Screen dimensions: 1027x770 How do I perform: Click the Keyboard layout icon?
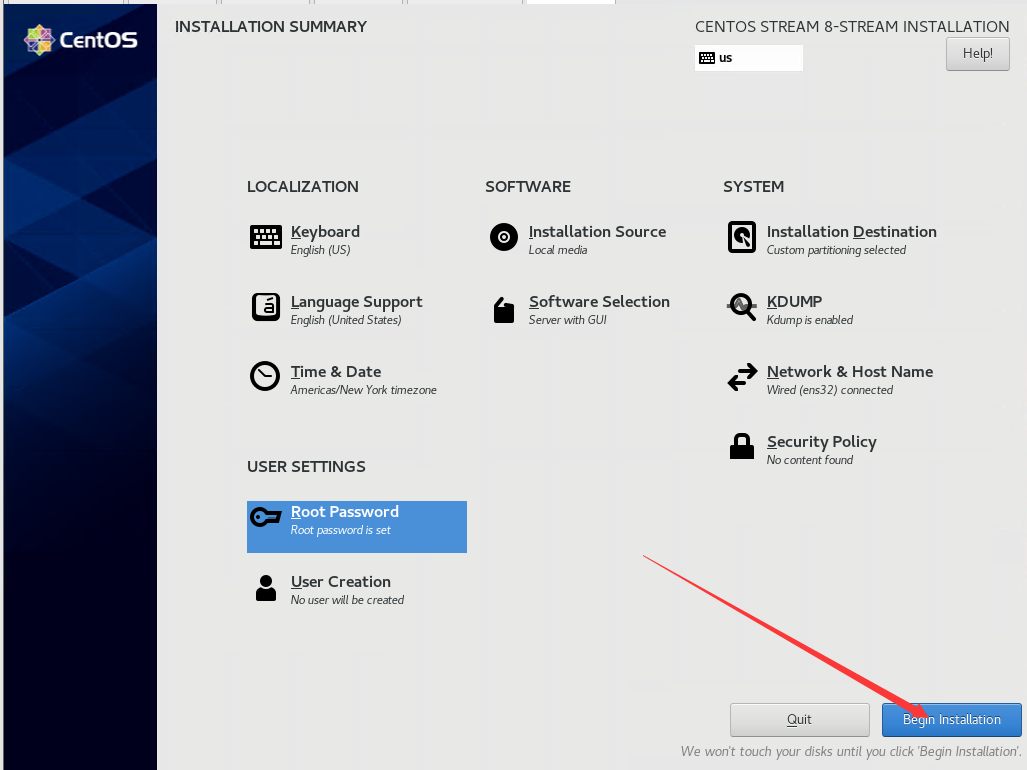(x=265, y=237)
